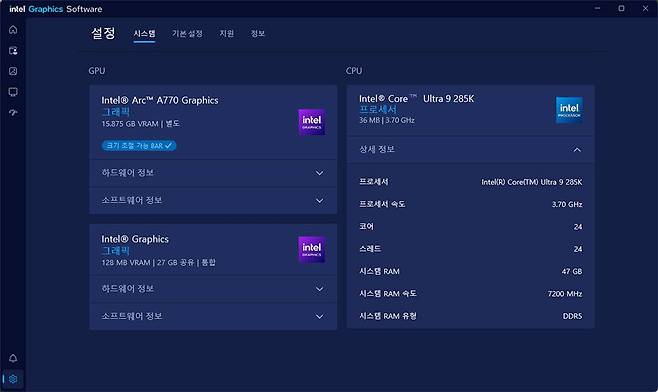Click the processor value Intel(R) Core(TM) Ultra 9 285K
Viewport: 658px width, 392px height.
532,182
